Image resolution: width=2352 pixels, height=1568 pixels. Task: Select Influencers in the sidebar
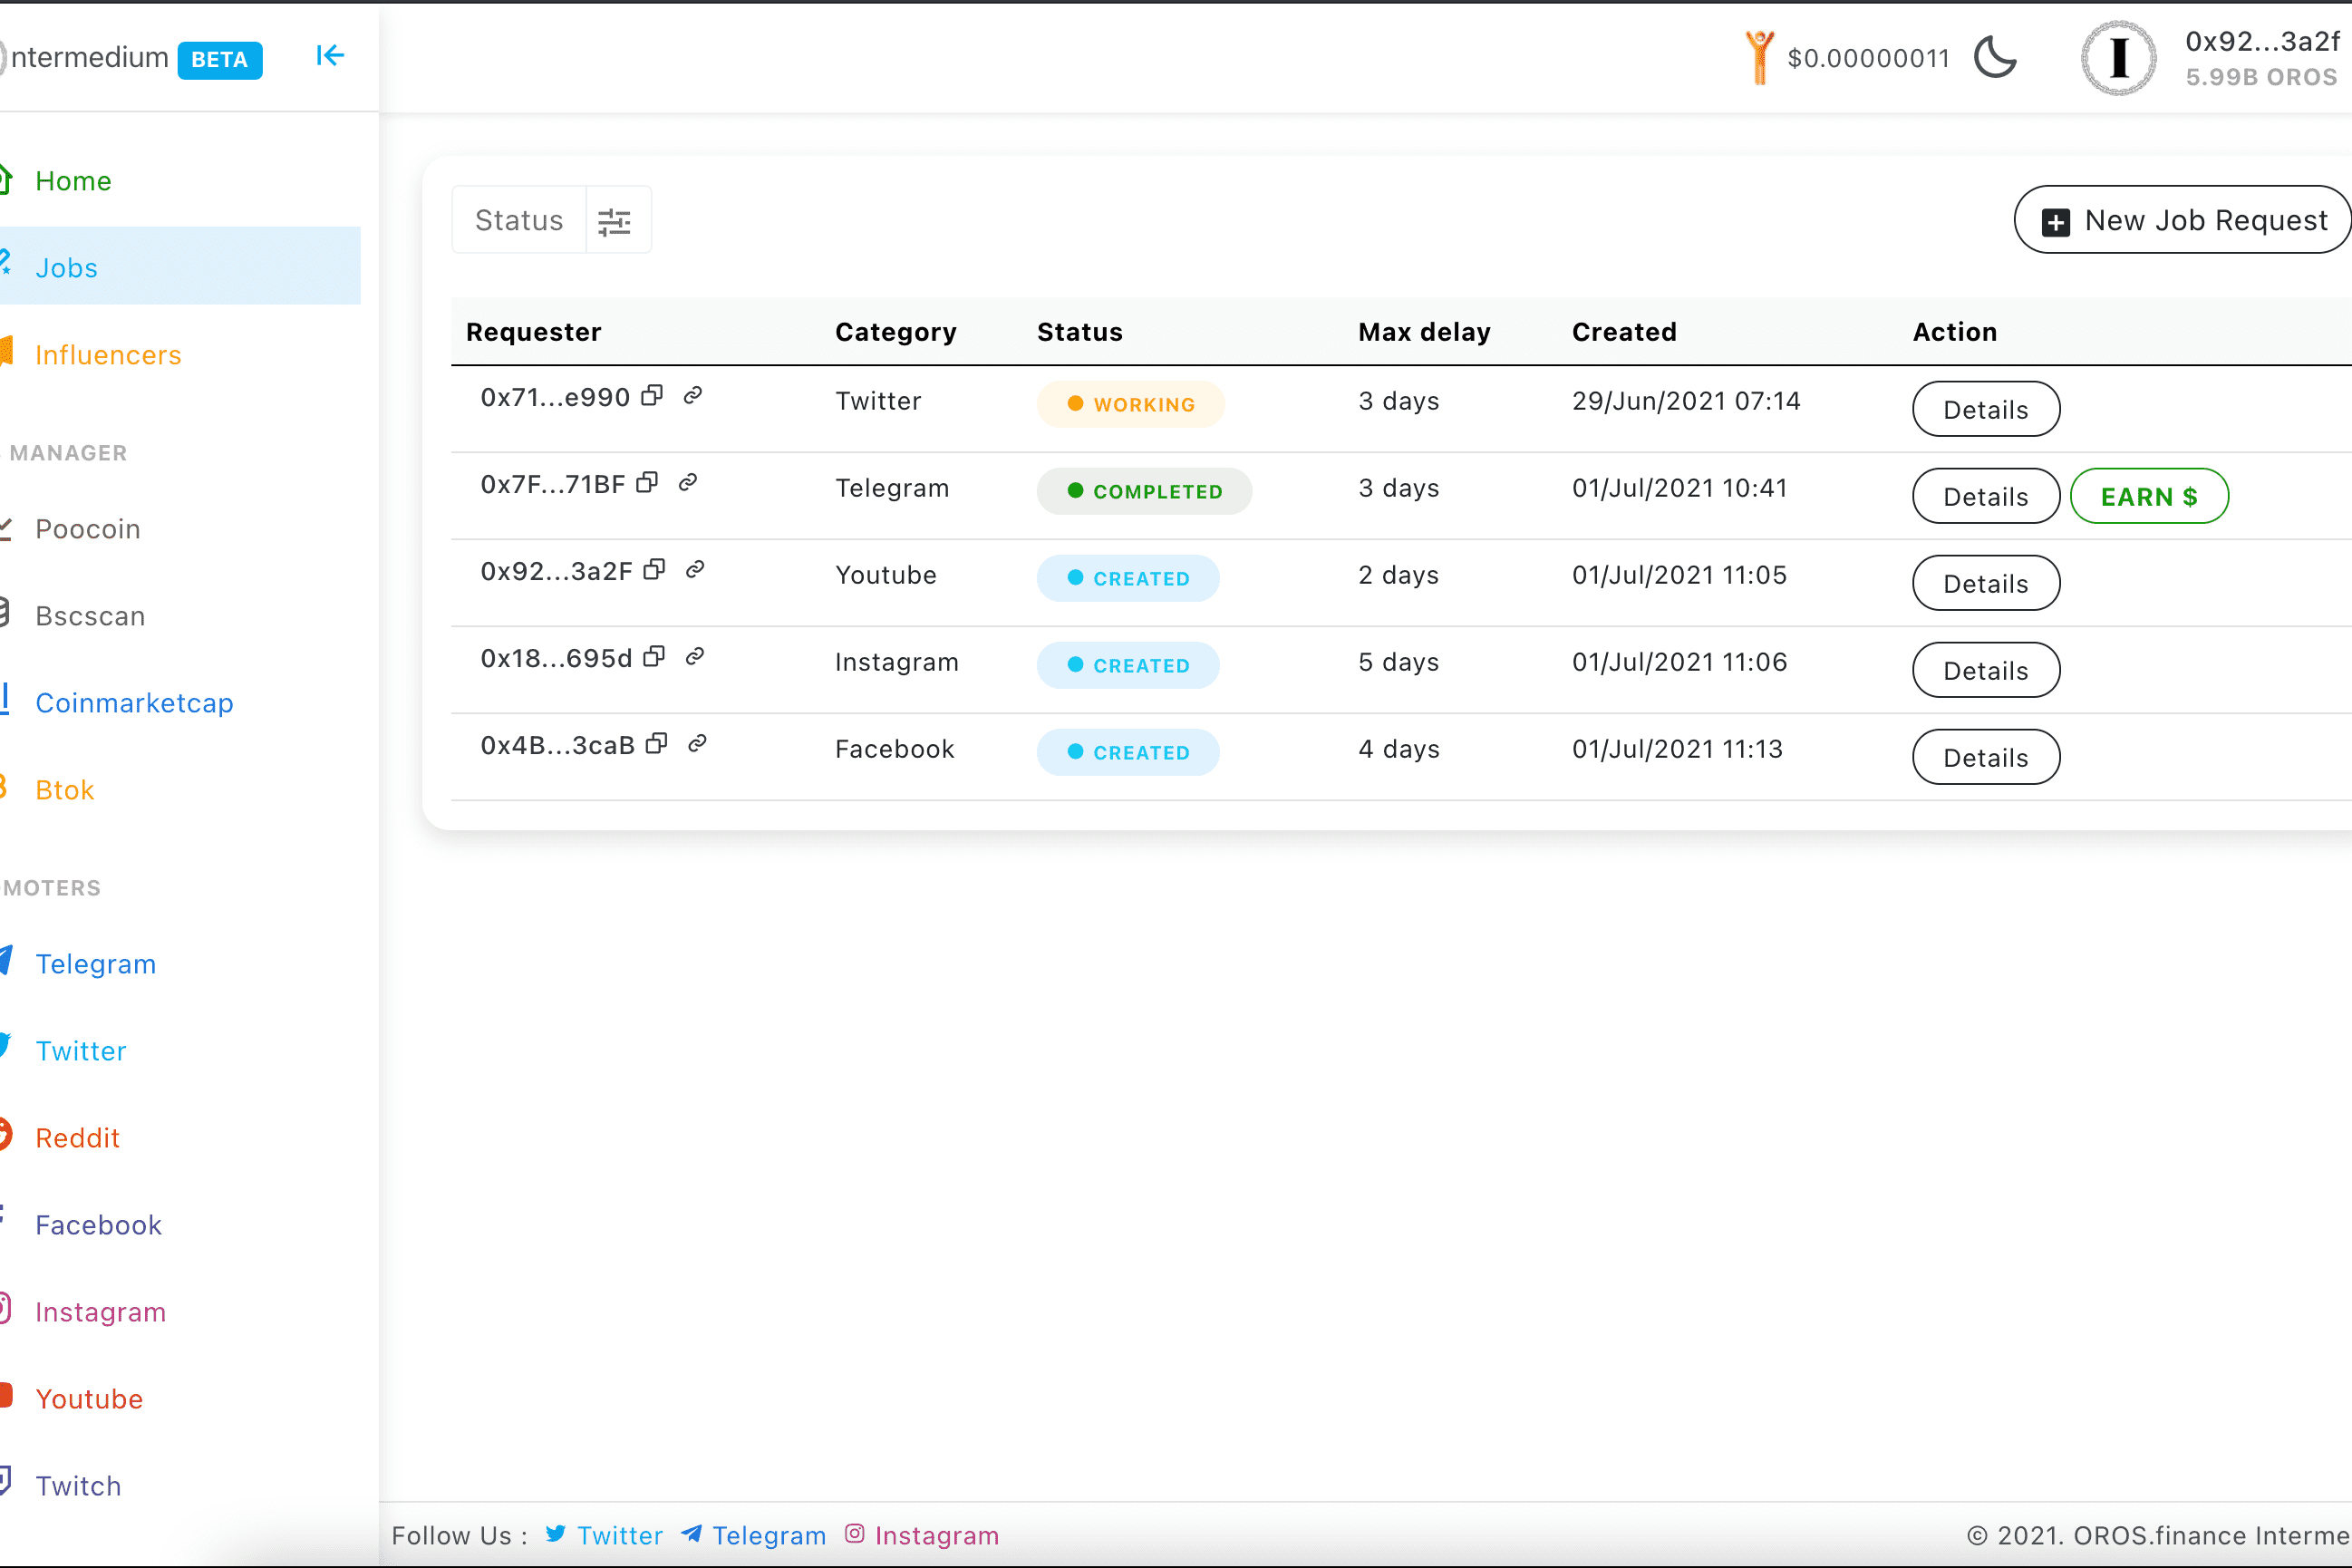pos(108,355)
